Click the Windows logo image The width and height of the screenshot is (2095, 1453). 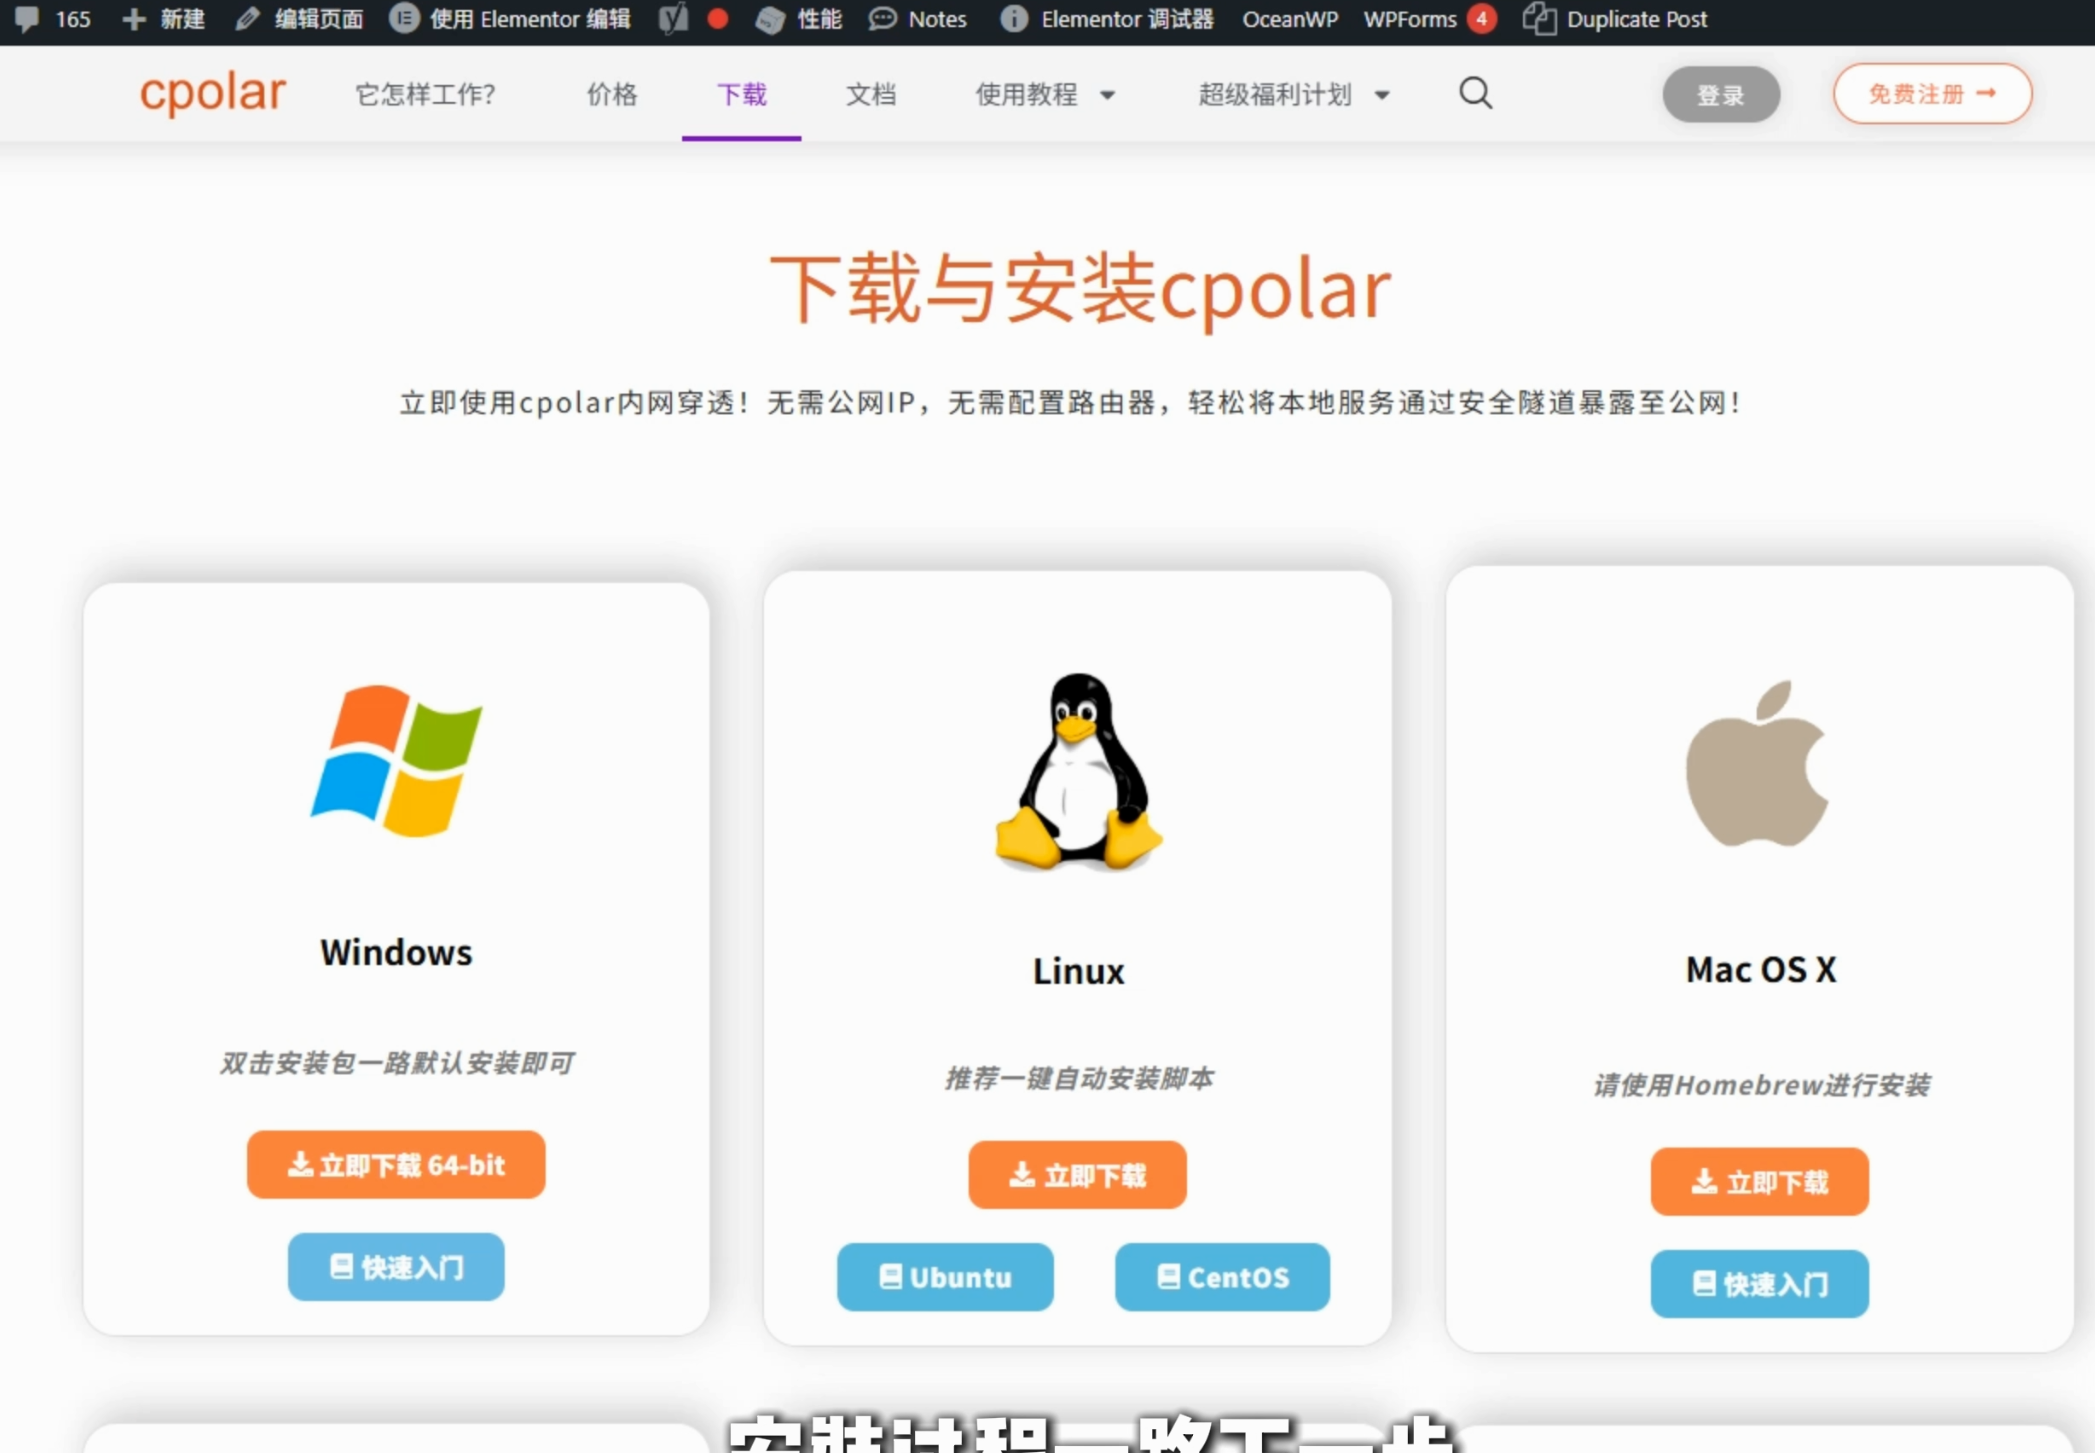tap(397, 760)
